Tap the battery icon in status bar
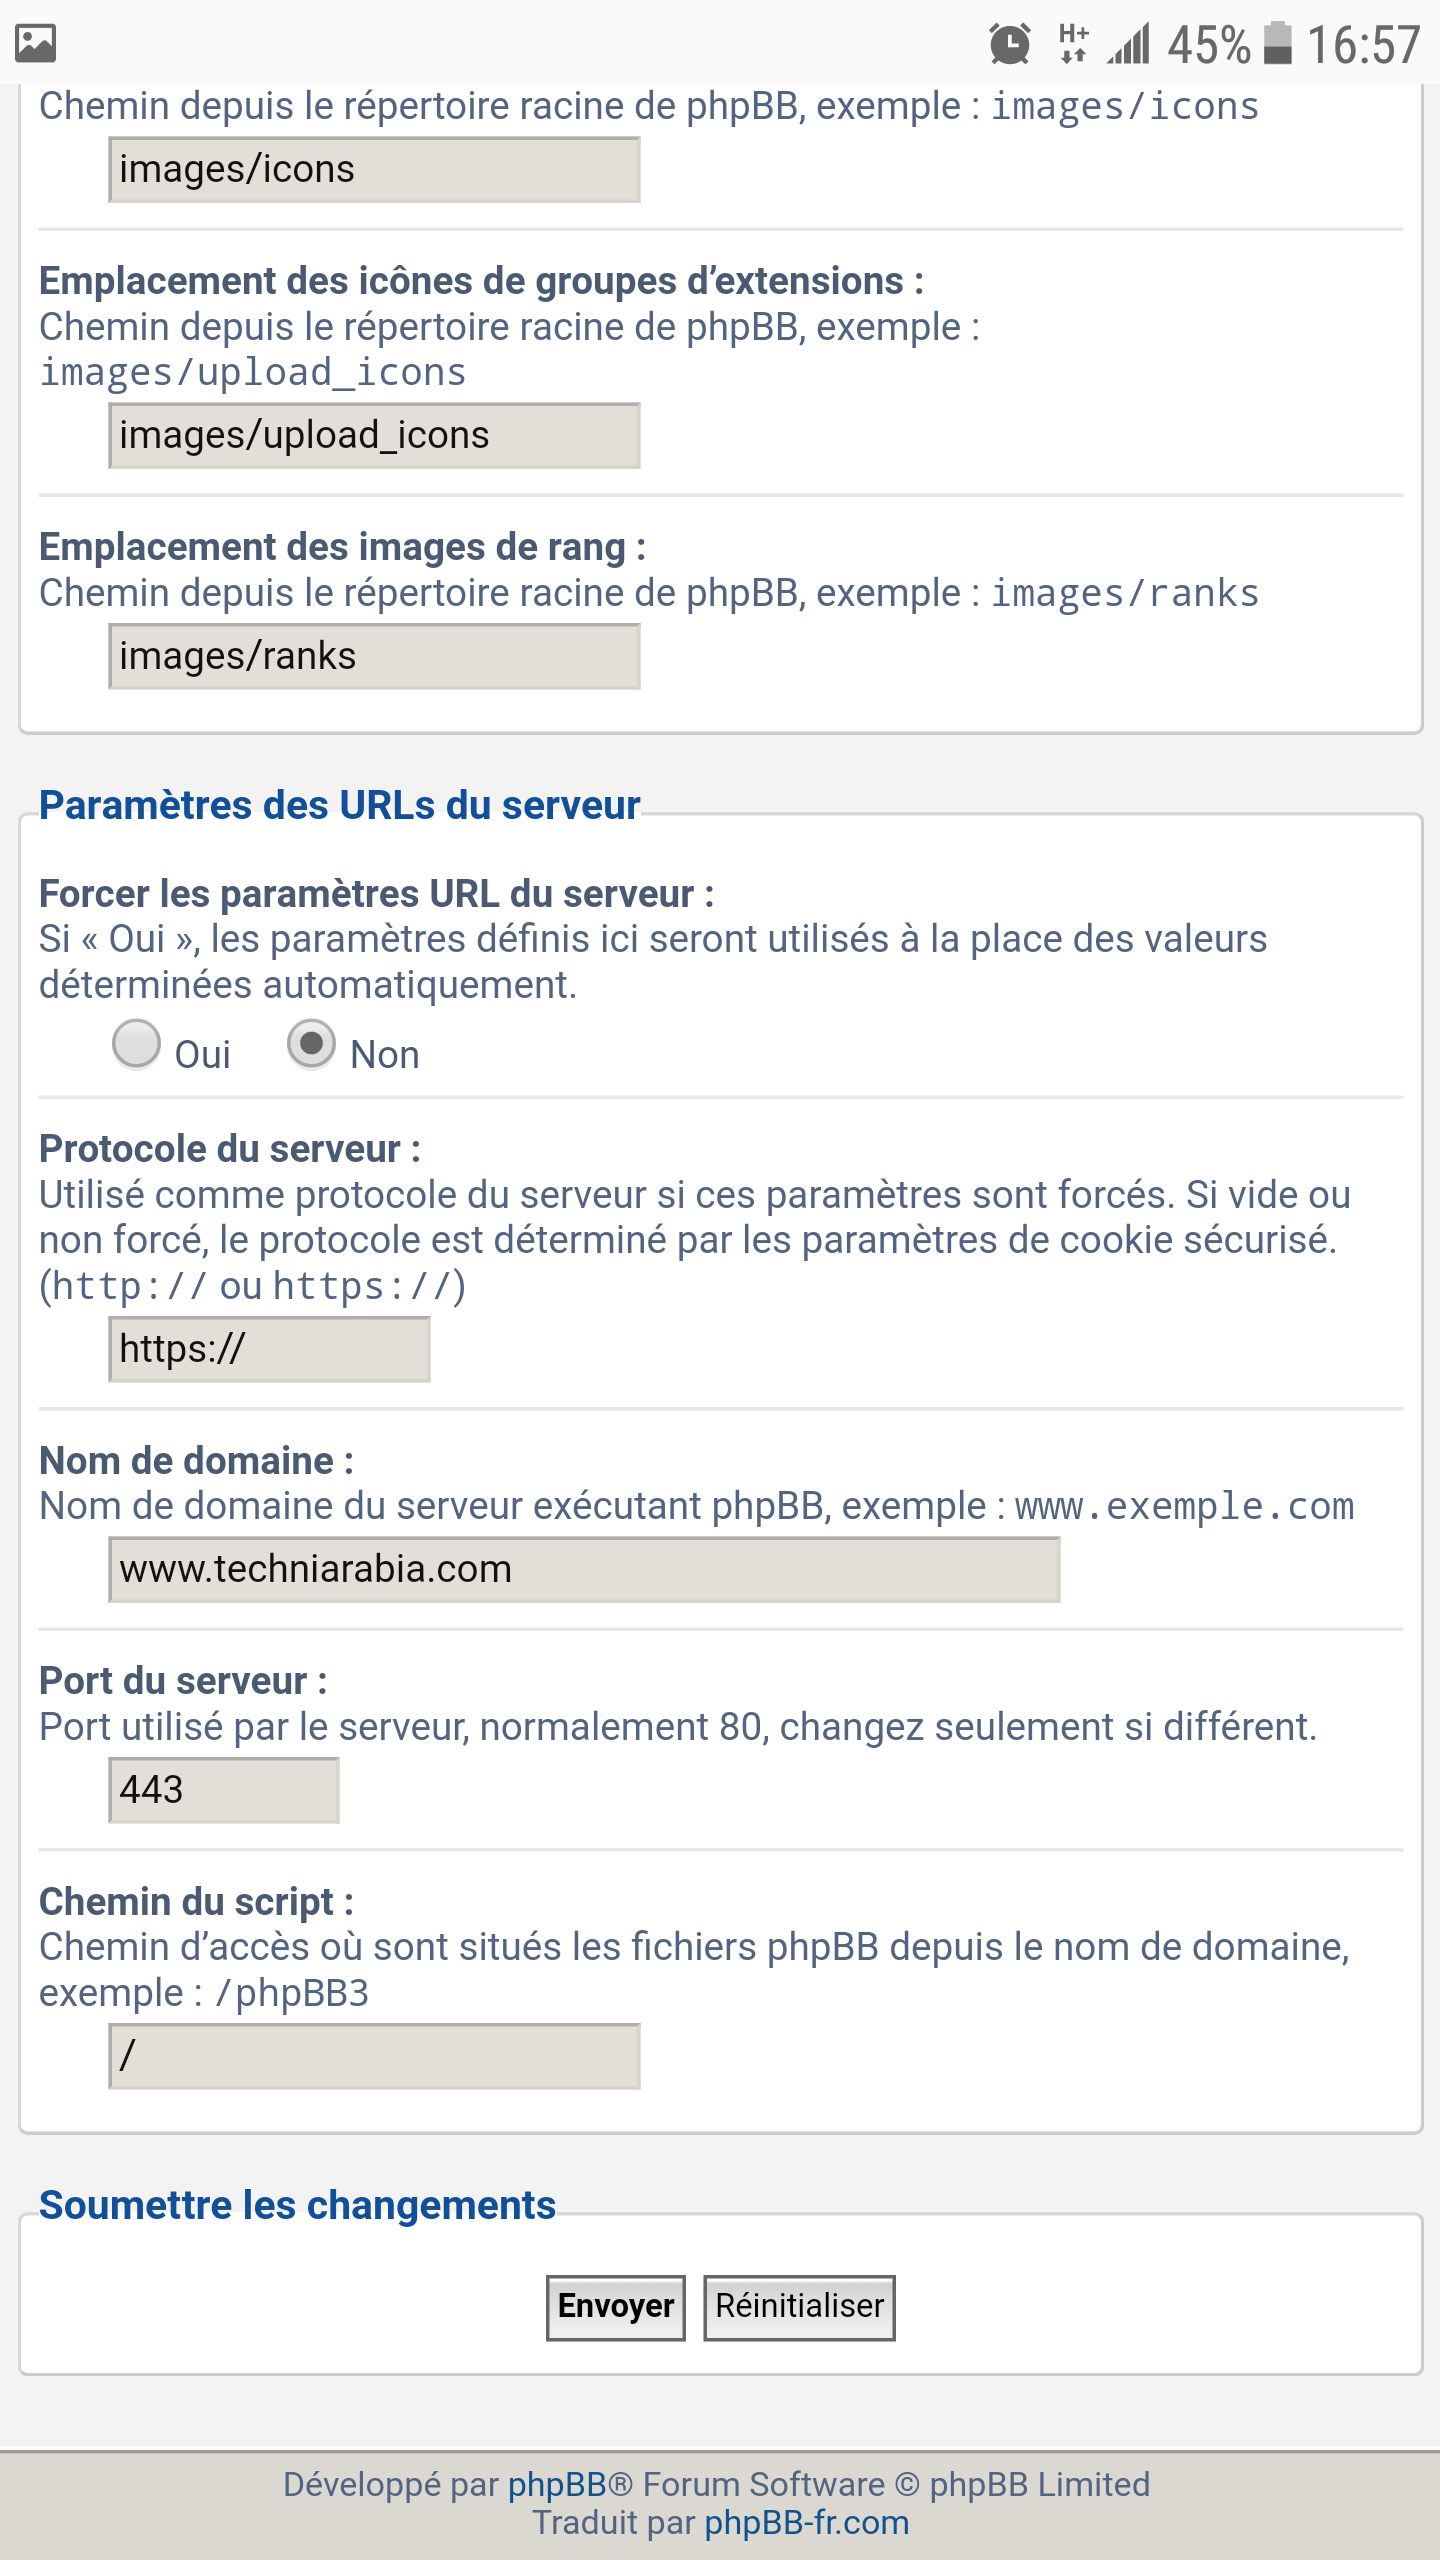The image size is (1440, 2560). point(1277,43)
